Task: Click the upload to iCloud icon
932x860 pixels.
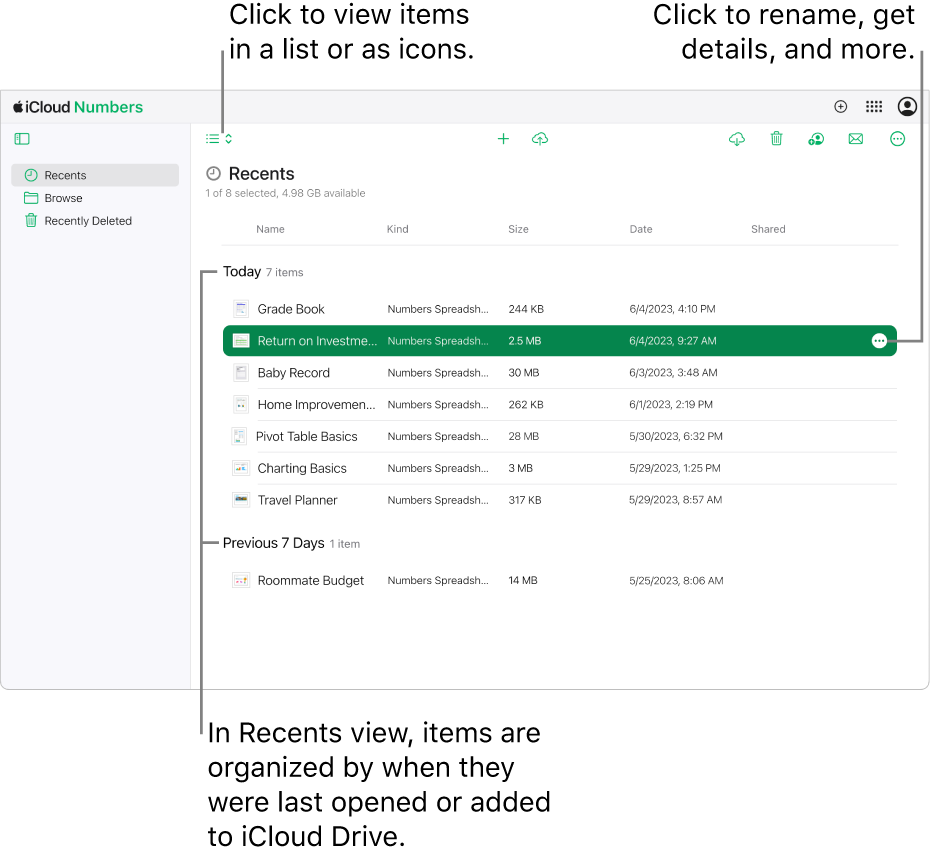Action: click(x=540, y=139)
